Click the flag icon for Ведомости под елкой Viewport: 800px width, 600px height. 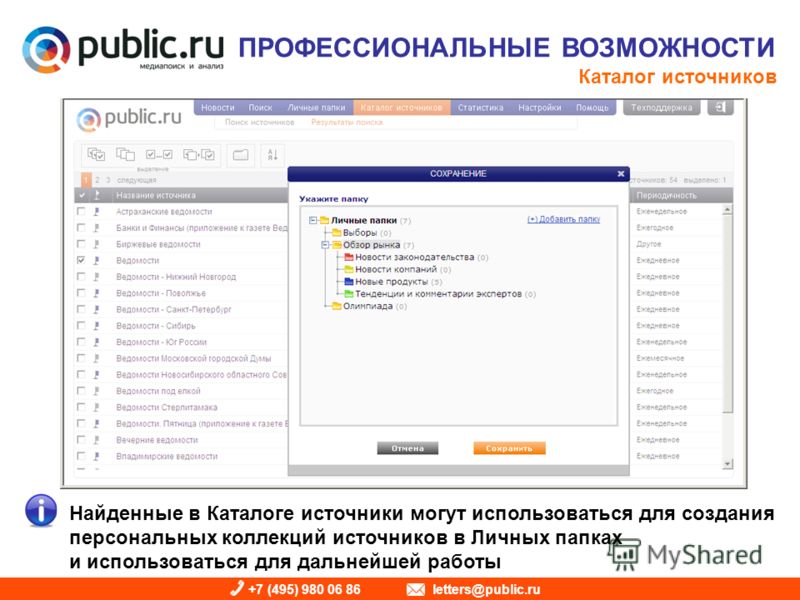click(x=96, y=391)
